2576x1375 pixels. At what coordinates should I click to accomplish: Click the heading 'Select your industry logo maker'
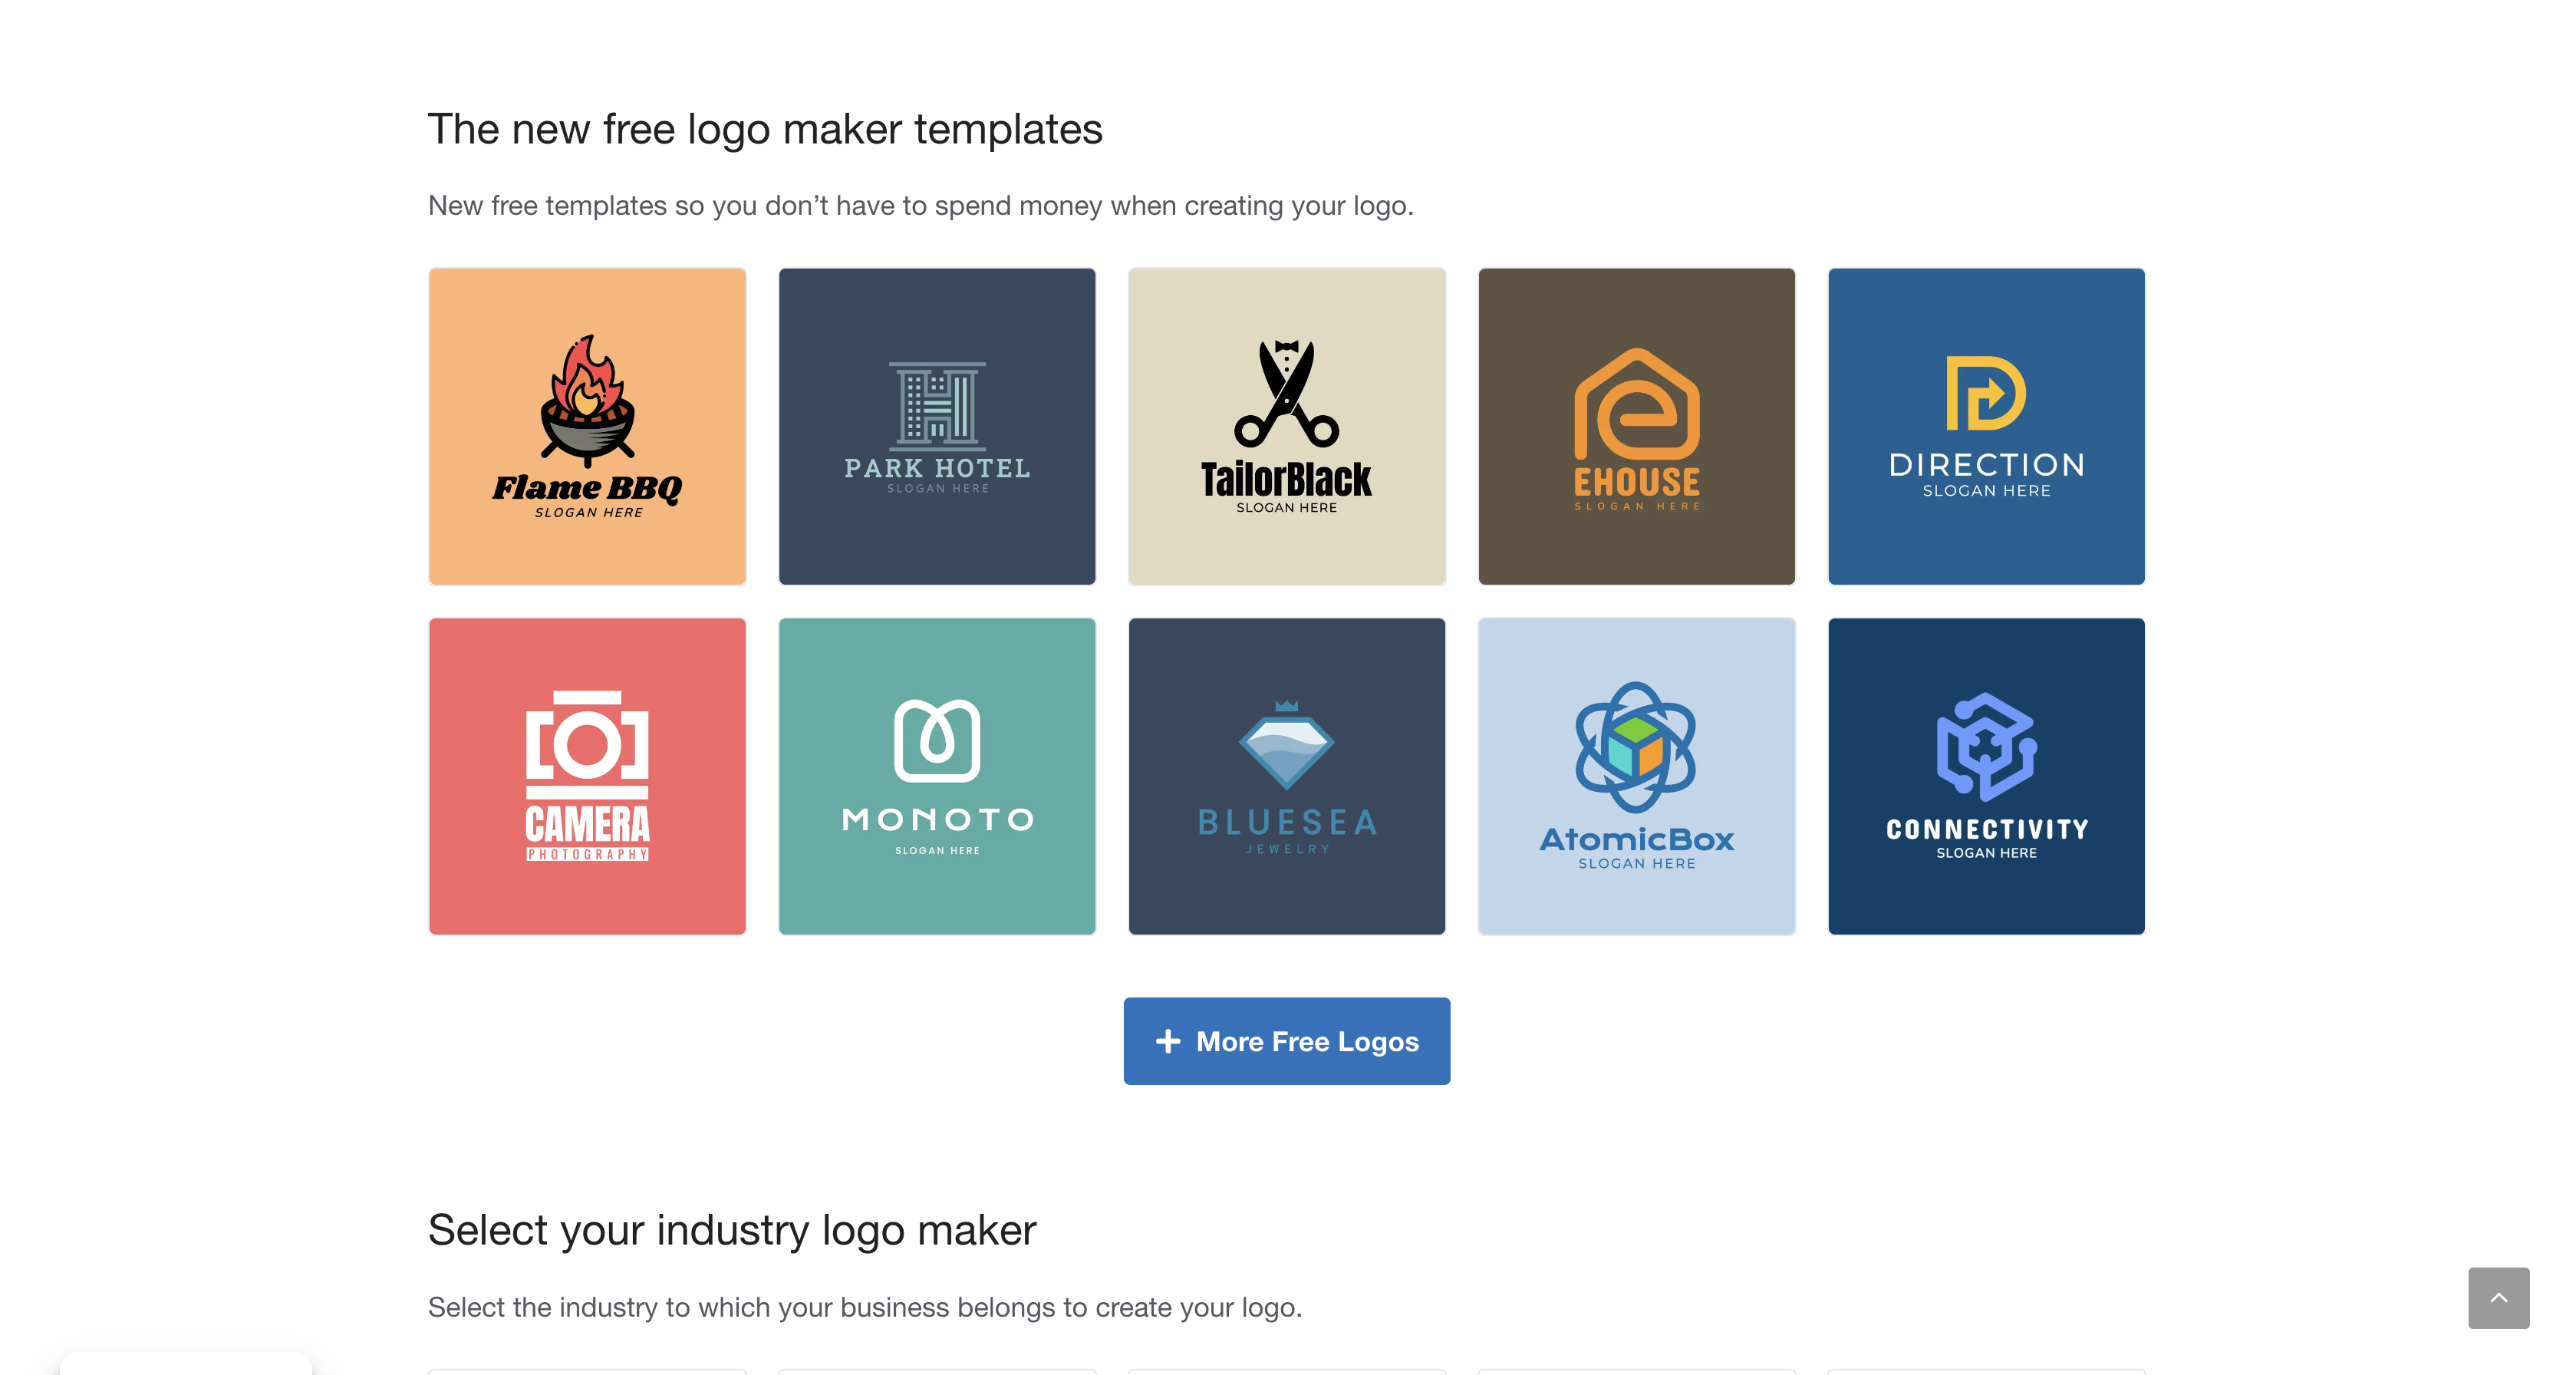[x=732, y=1230]
